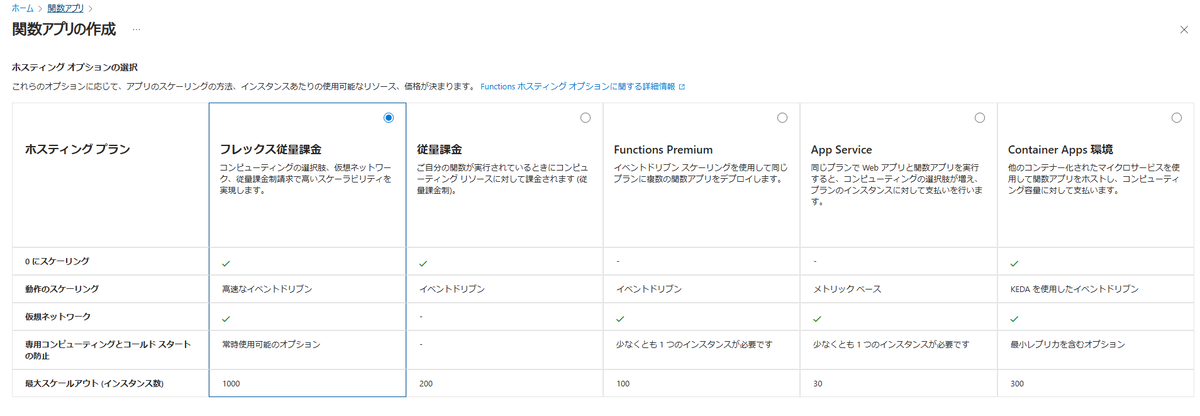Click the ホスティング オプションの選択 heading
Screen dimensions: 1200x416
[x=74, y=67]
